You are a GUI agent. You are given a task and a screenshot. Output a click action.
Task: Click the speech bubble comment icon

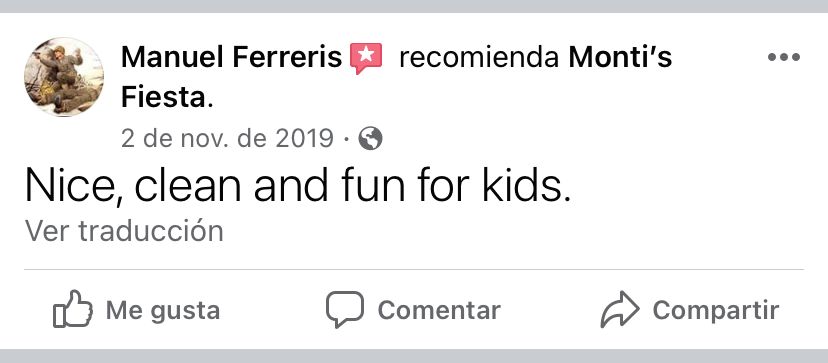coord(344,310)
